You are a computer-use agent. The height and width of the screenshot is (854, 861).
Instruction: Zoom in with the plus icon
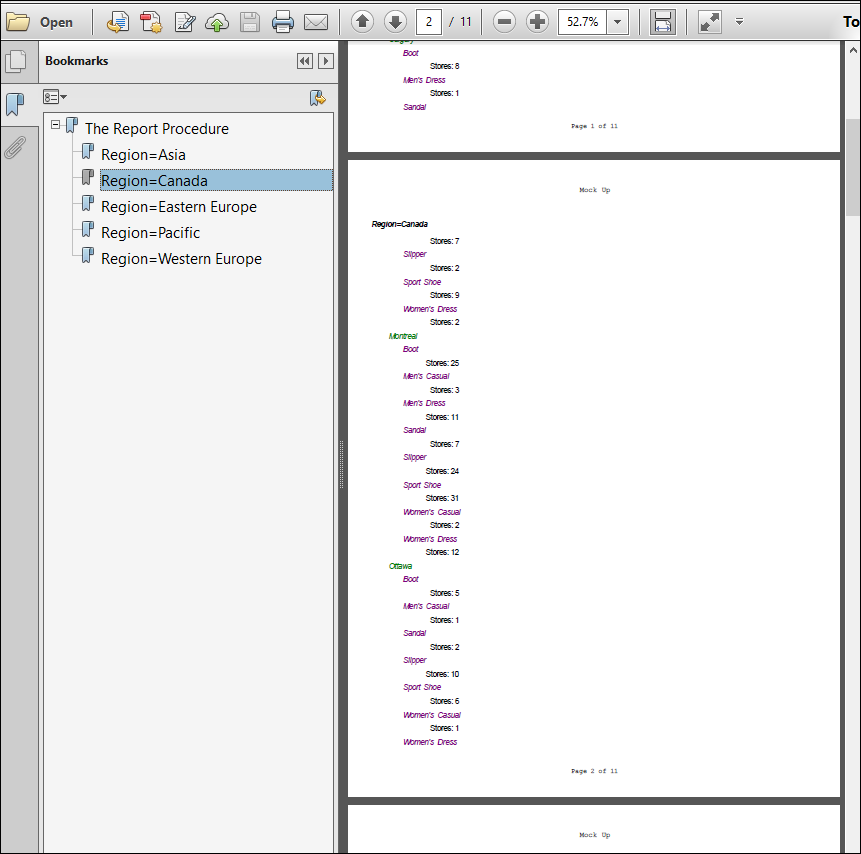[537, 21]
